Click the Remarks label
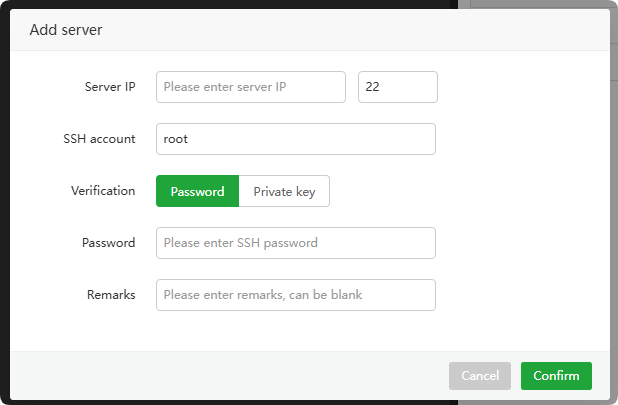This screenshot has width=618, height=405. point(111,295)
